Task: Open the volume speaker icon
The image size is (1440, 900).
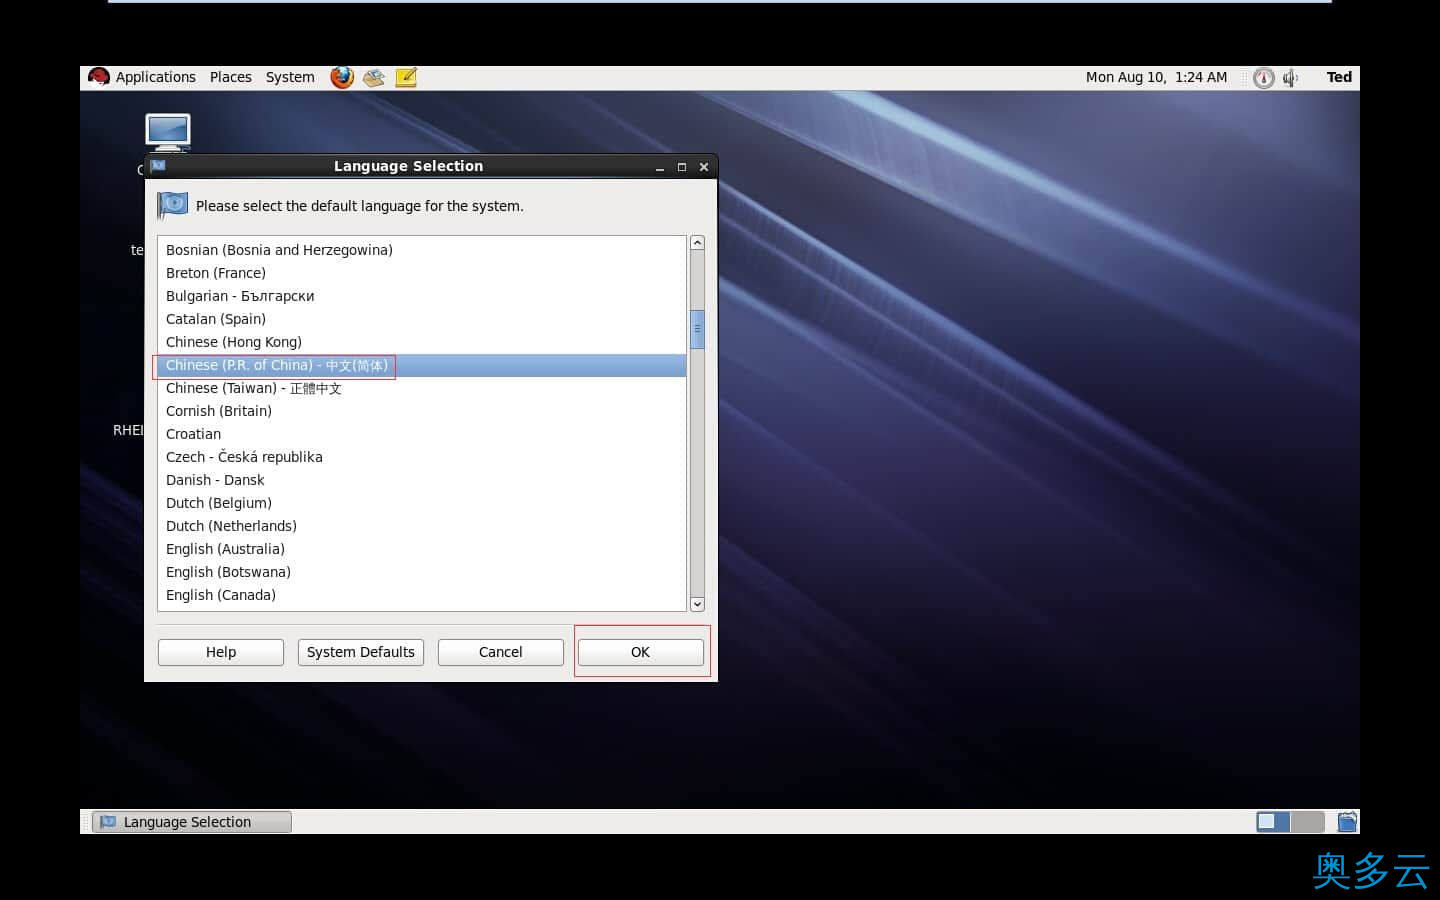Action: pos(1291,78)
